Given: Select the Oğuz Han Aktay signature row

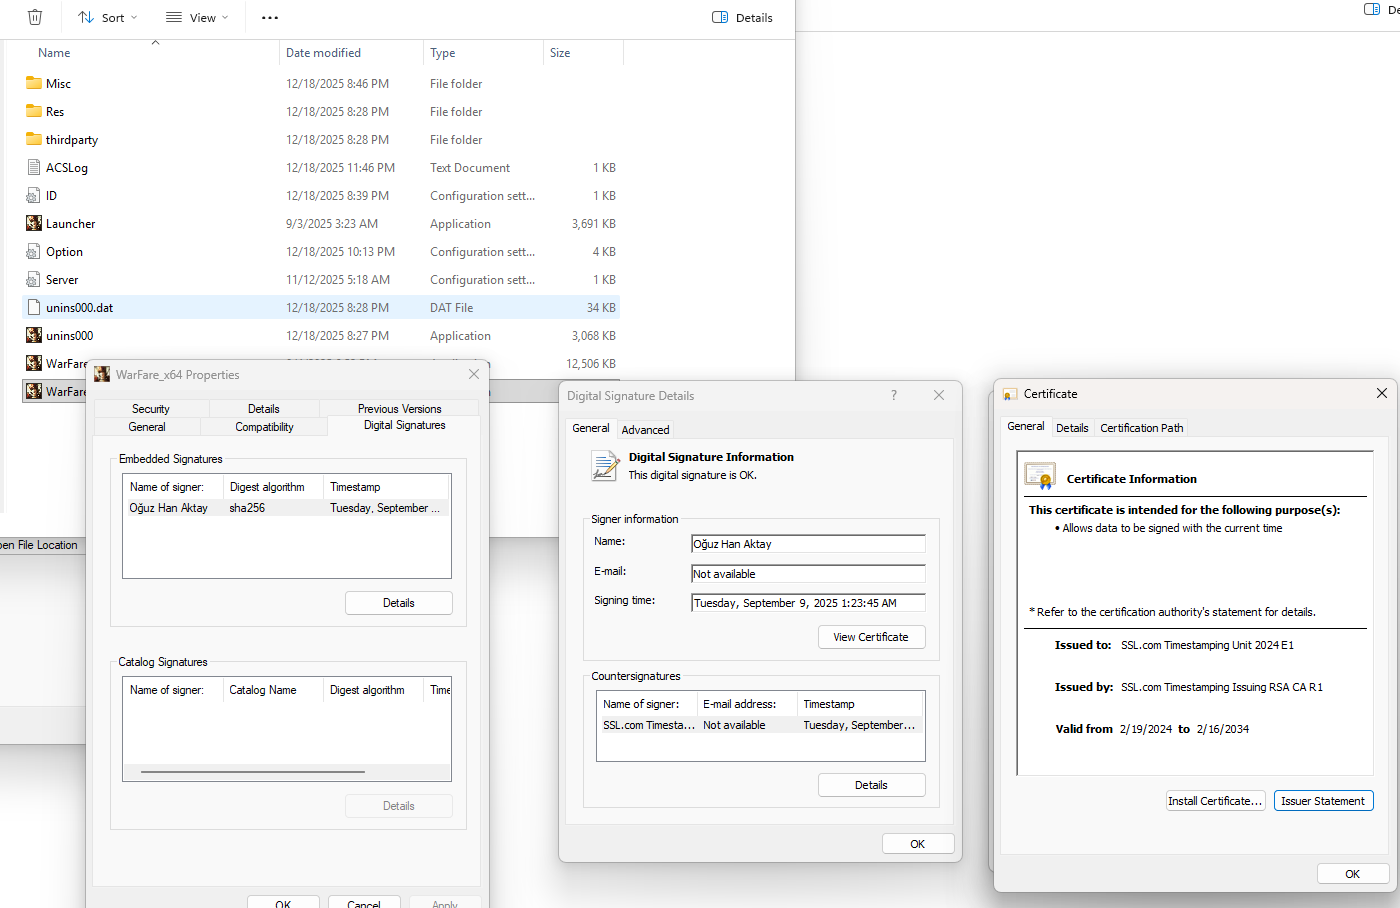Looking at the screenshot, I should click(x=286, y=508).
